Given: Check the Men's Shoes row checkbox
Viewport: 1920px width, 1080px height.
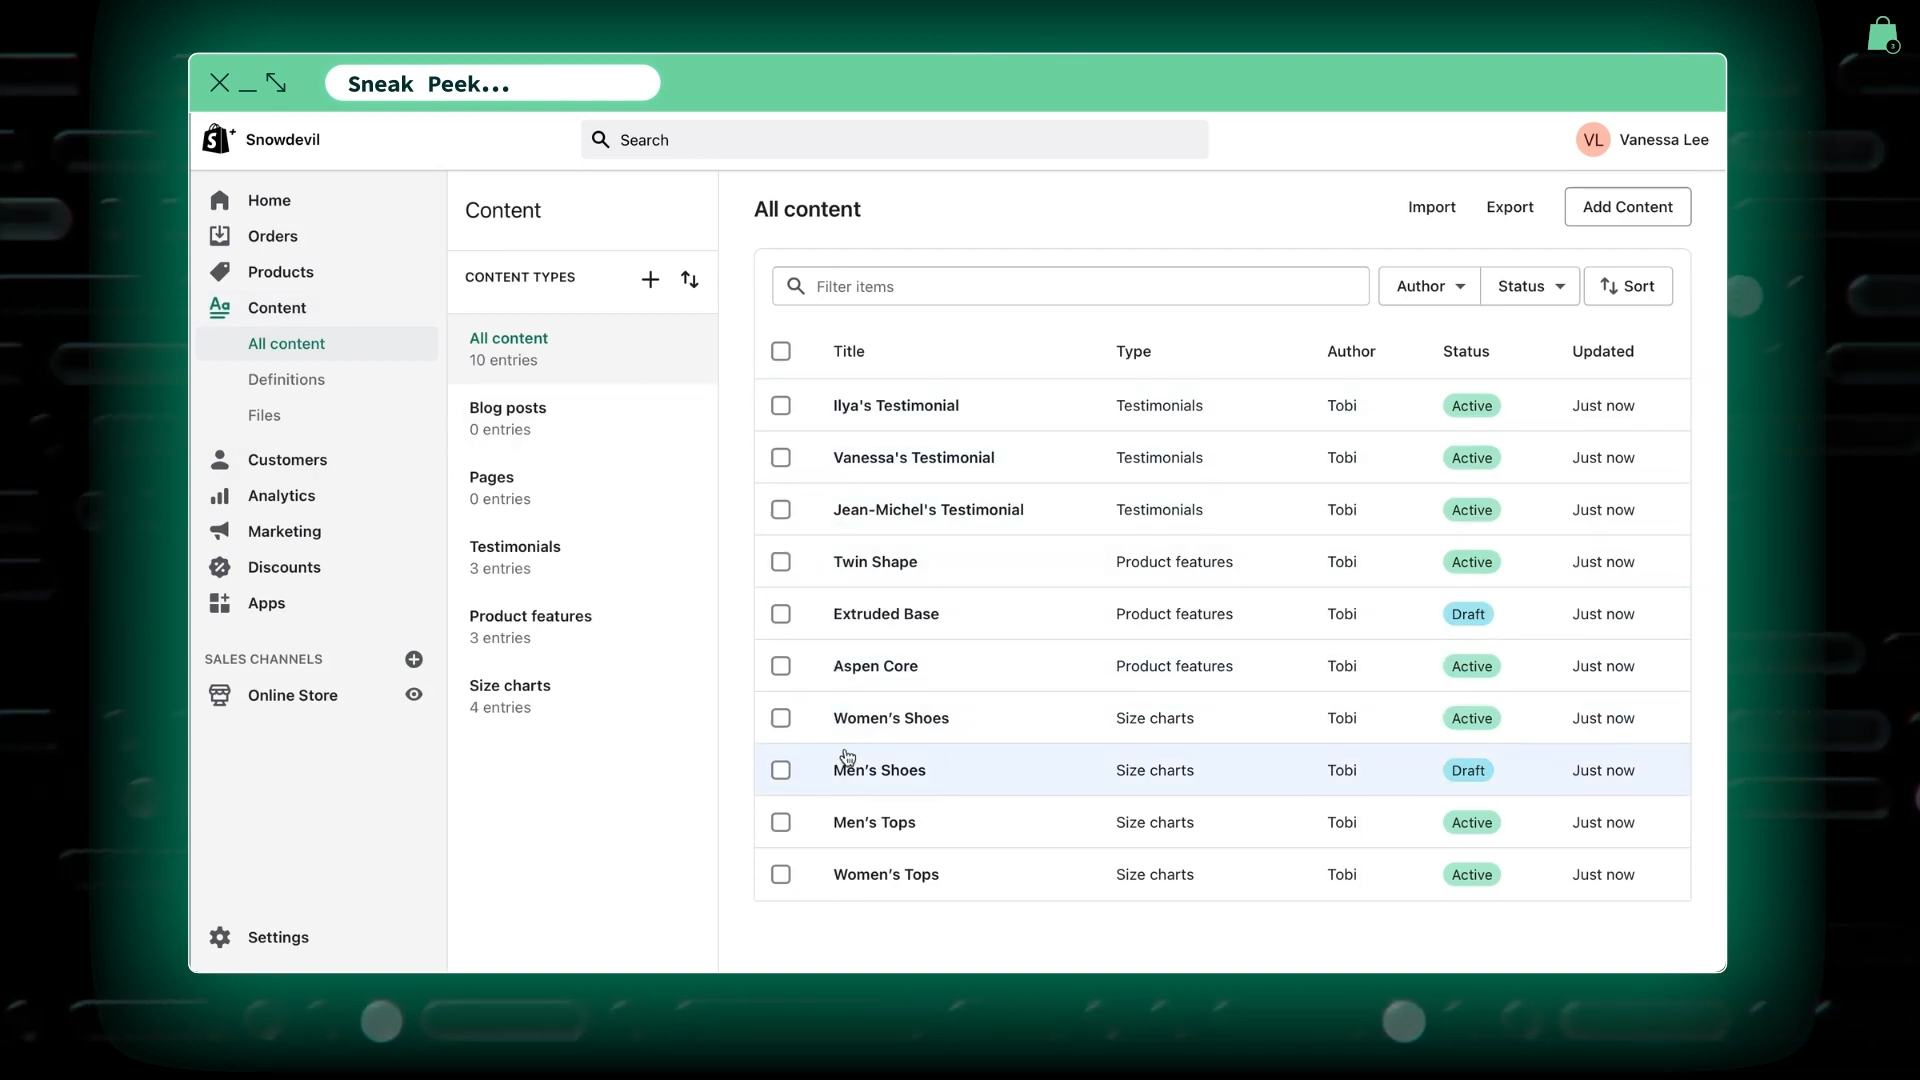Looking at the screenshot, I should tap(781, 770).
